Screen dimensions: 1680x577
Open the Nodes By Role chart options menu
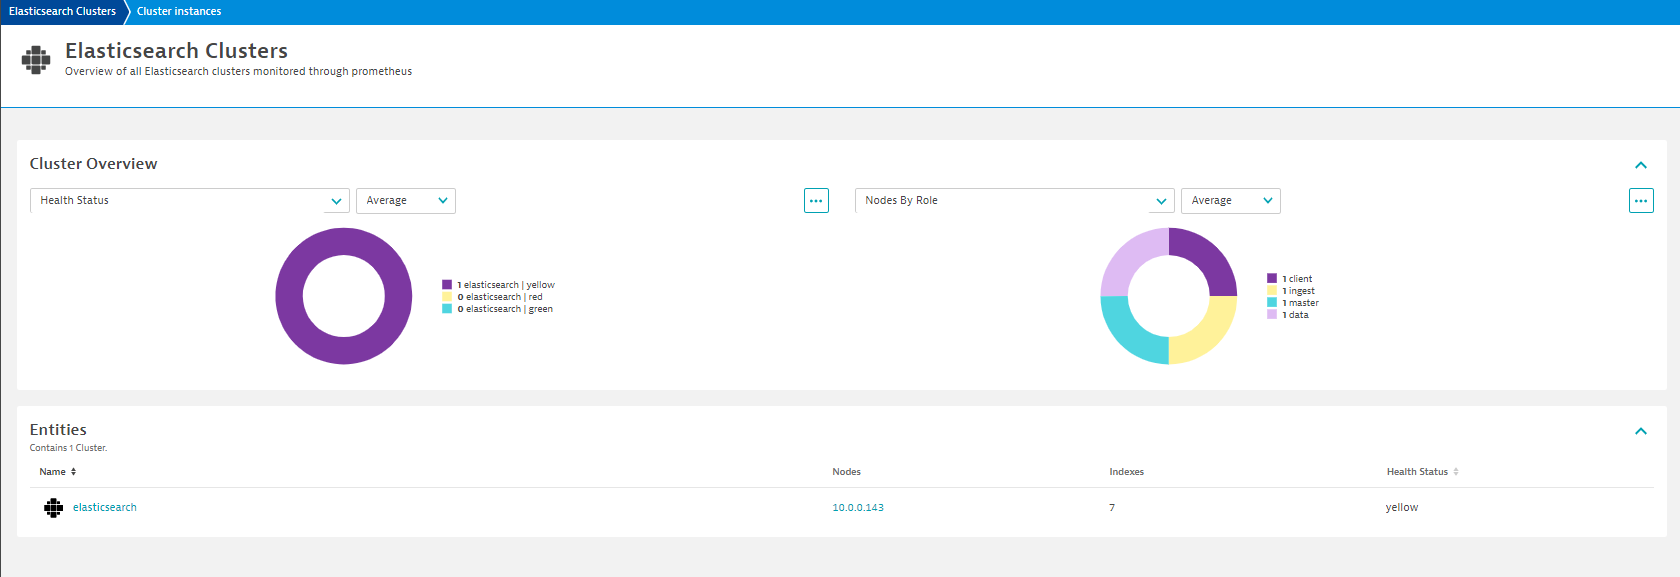point(1641,201)
